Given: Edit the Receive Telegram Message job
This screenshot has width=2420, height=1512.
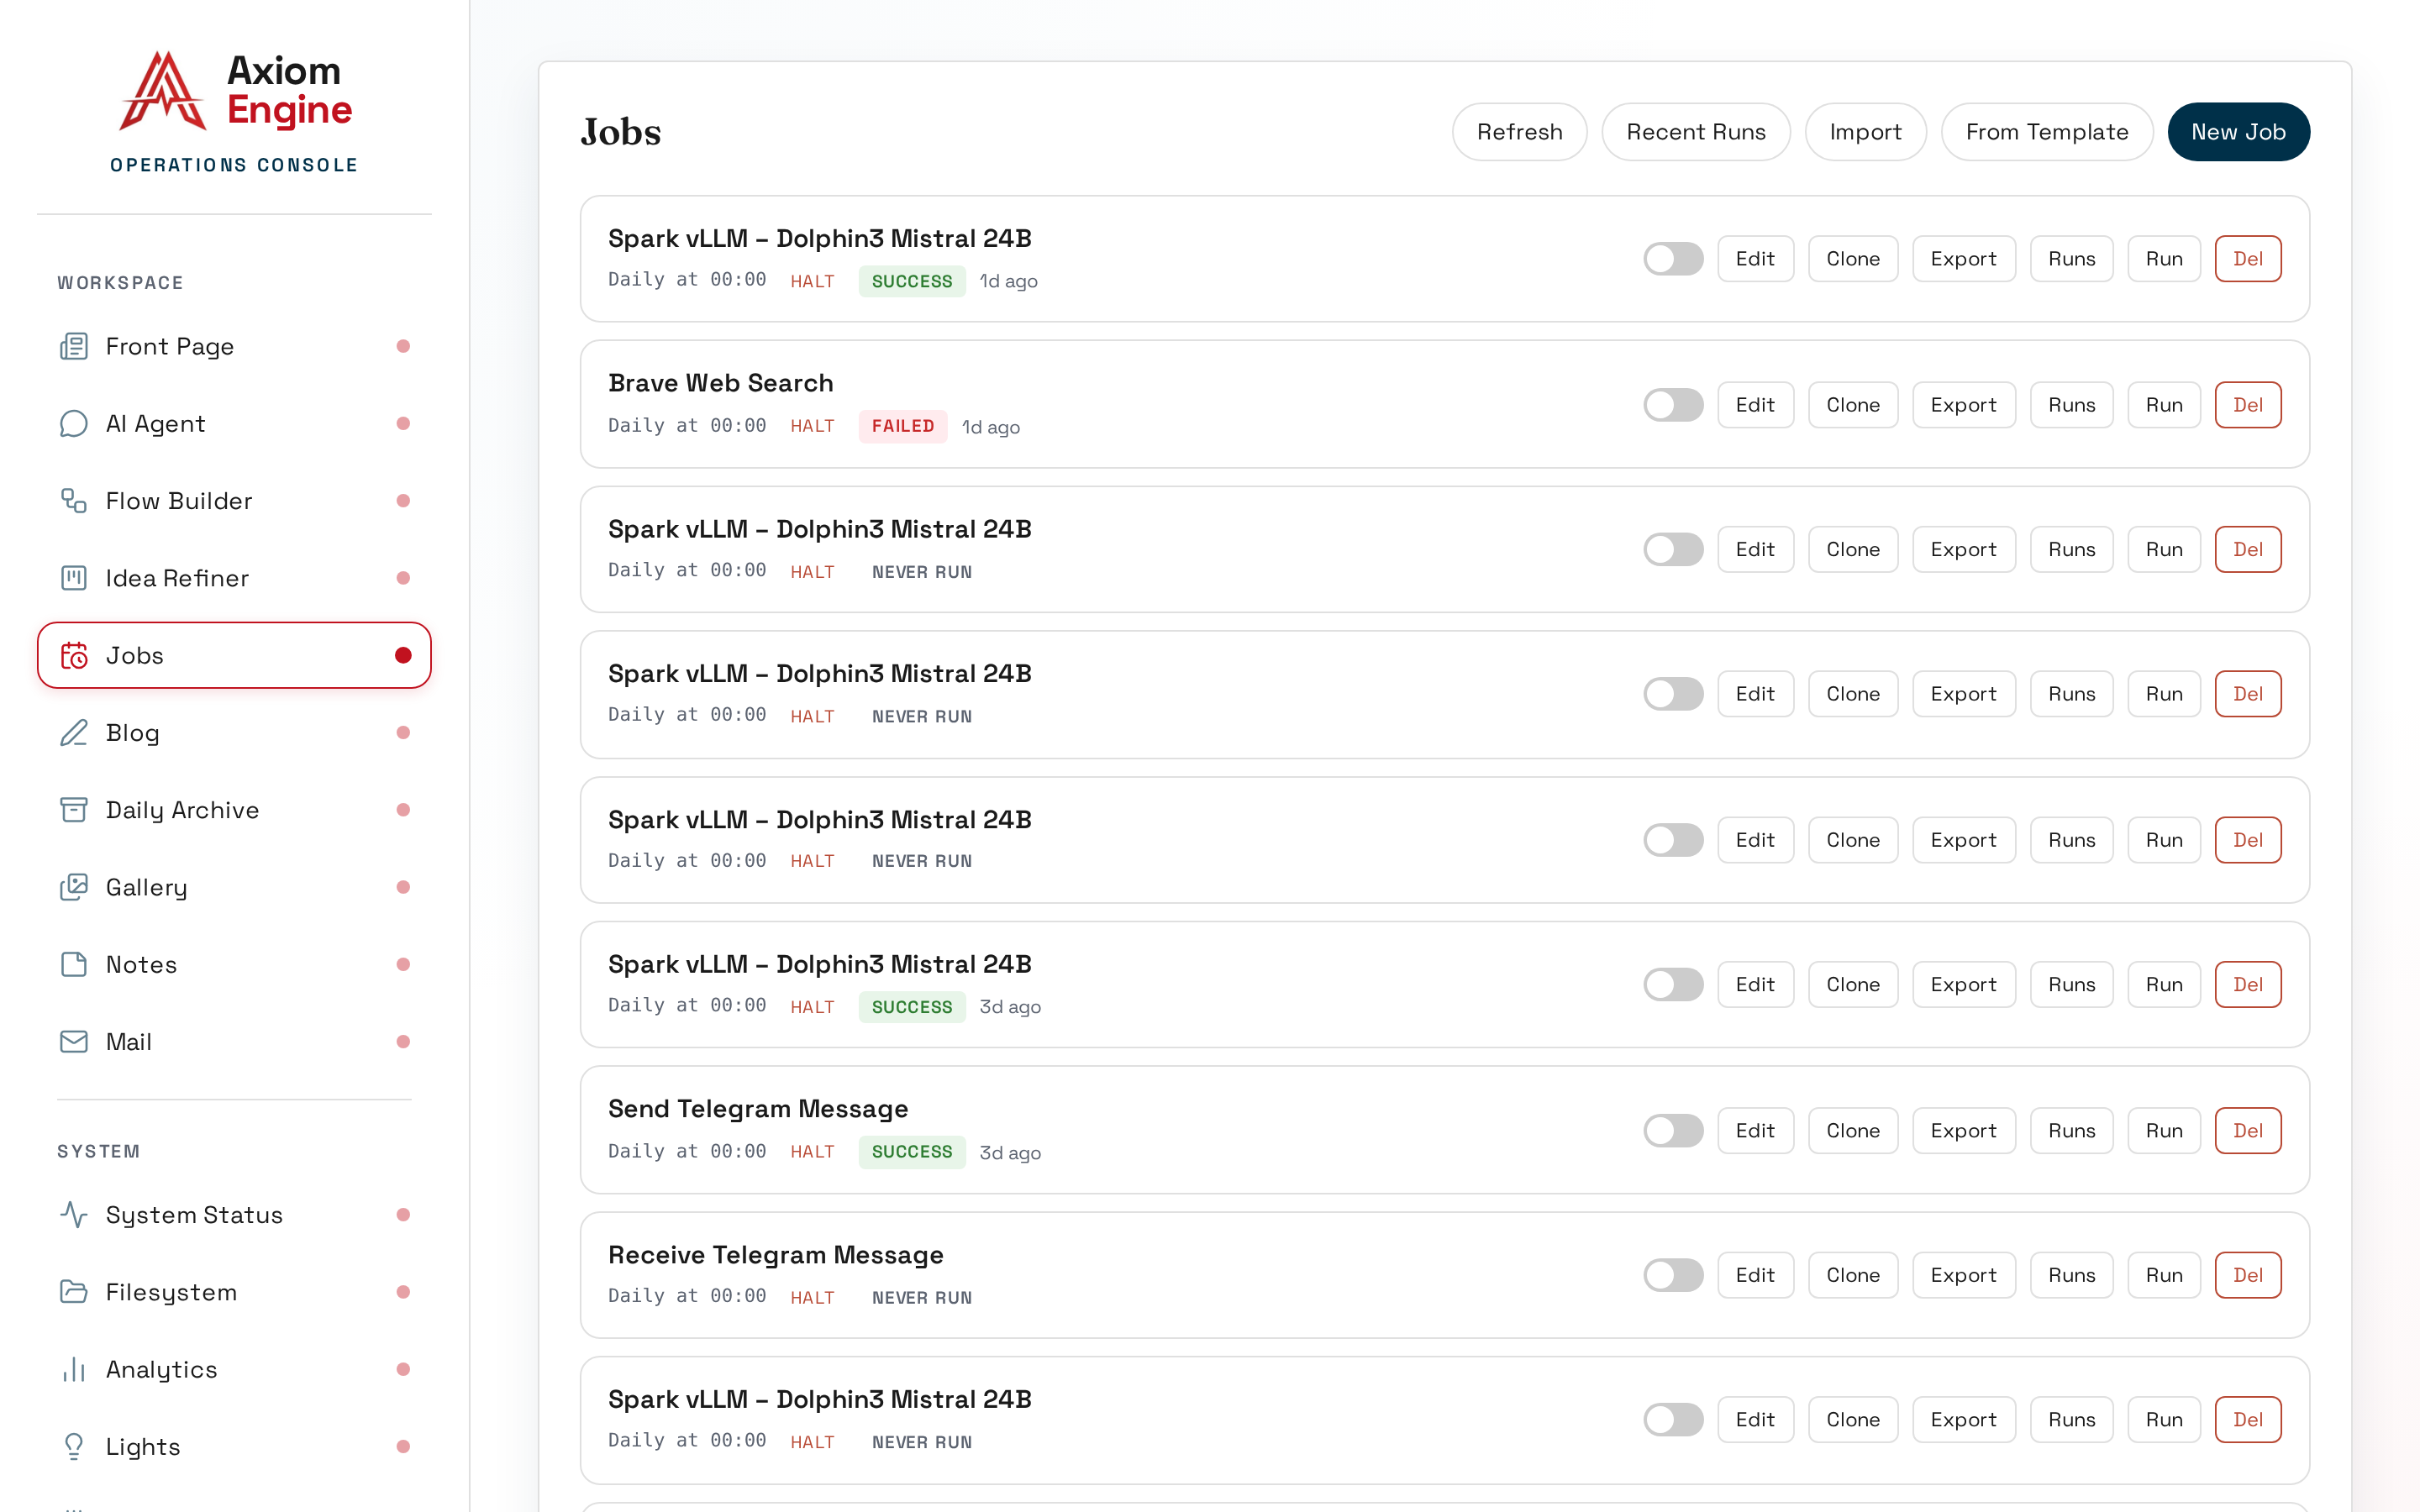Looking at the screenshot, I should [1755, 1275].
